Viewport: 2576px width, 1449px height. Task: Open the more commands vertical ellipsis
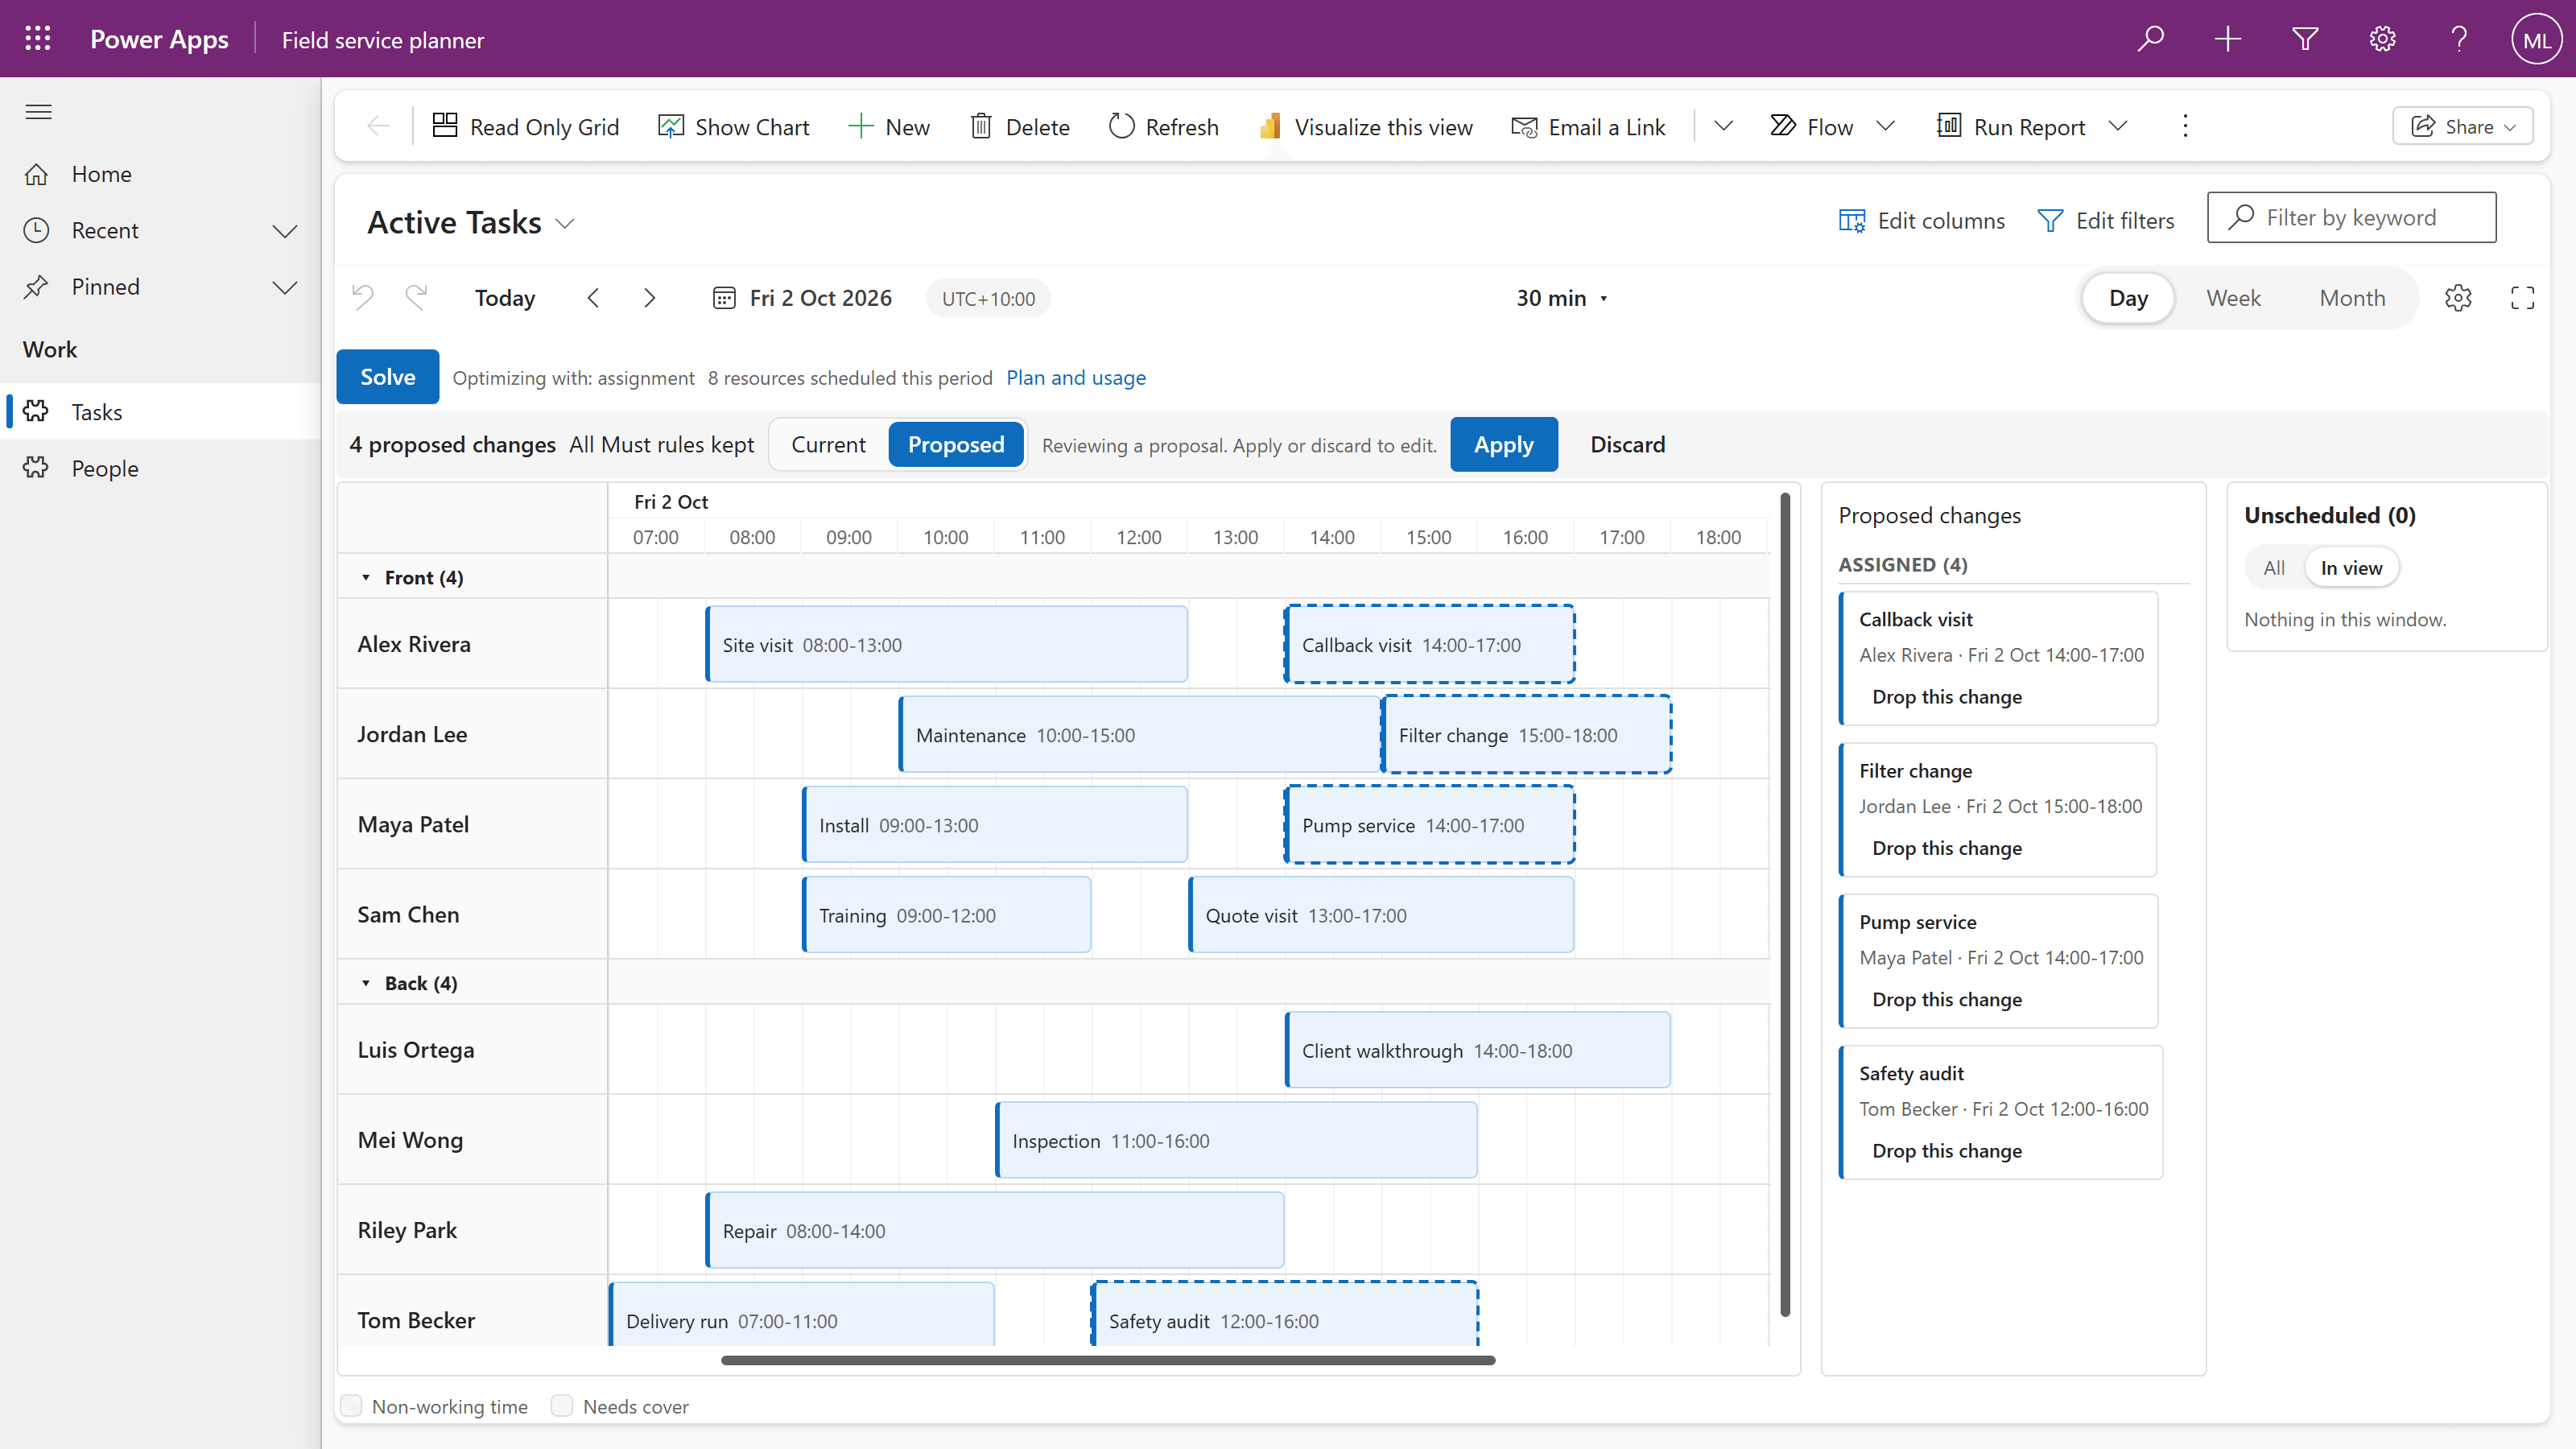click(2185, 126)
